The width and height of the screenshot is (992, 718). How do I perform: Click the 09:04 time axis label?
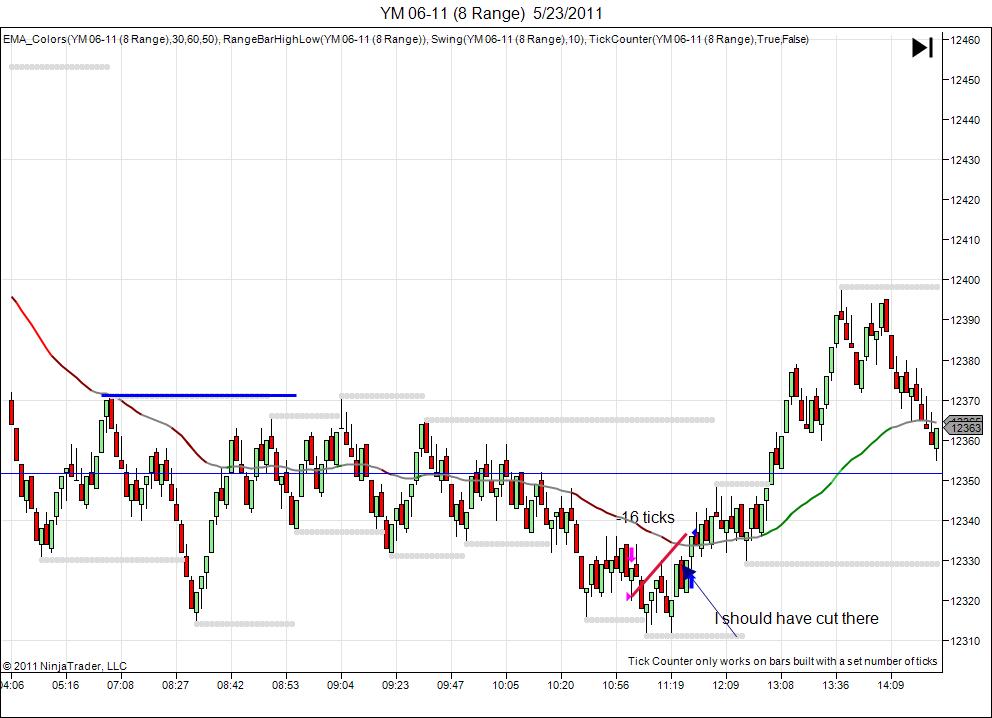(x=340, y=685)
